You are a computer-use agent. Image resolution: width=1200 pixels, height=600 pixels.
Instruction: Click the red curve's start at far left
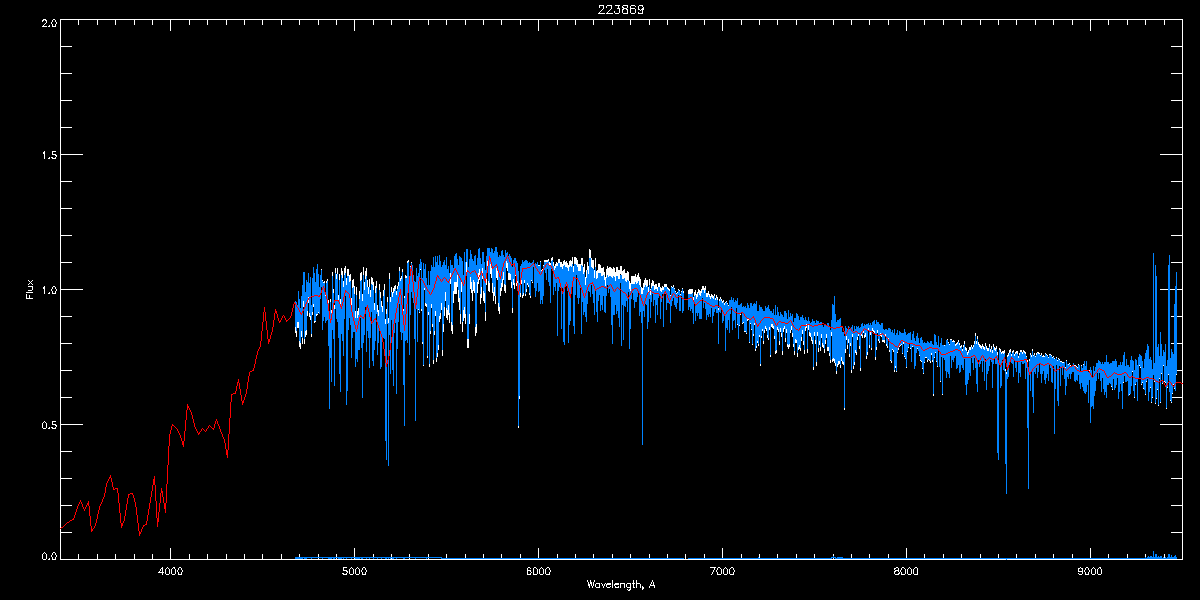point(62,526)
